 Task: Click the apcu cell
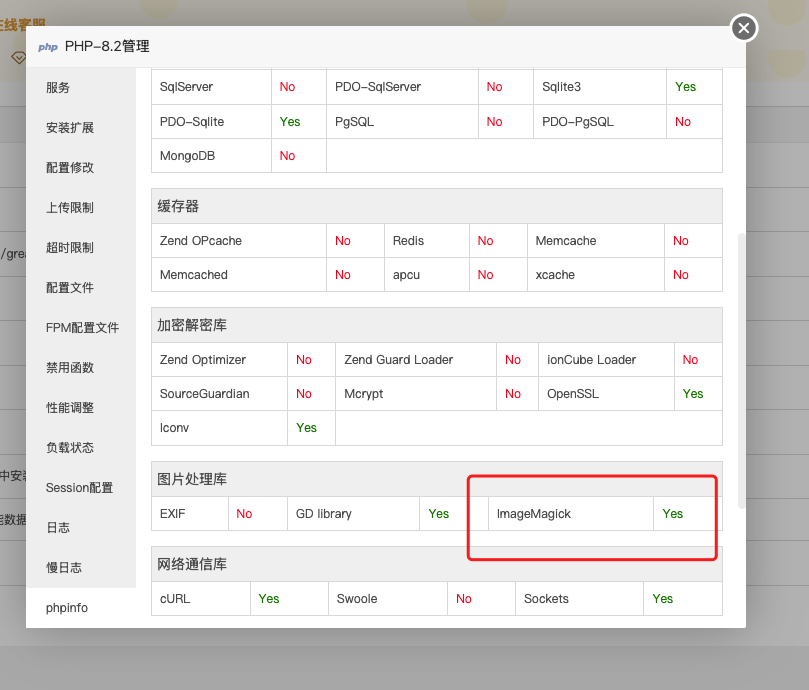click(427, 275)
